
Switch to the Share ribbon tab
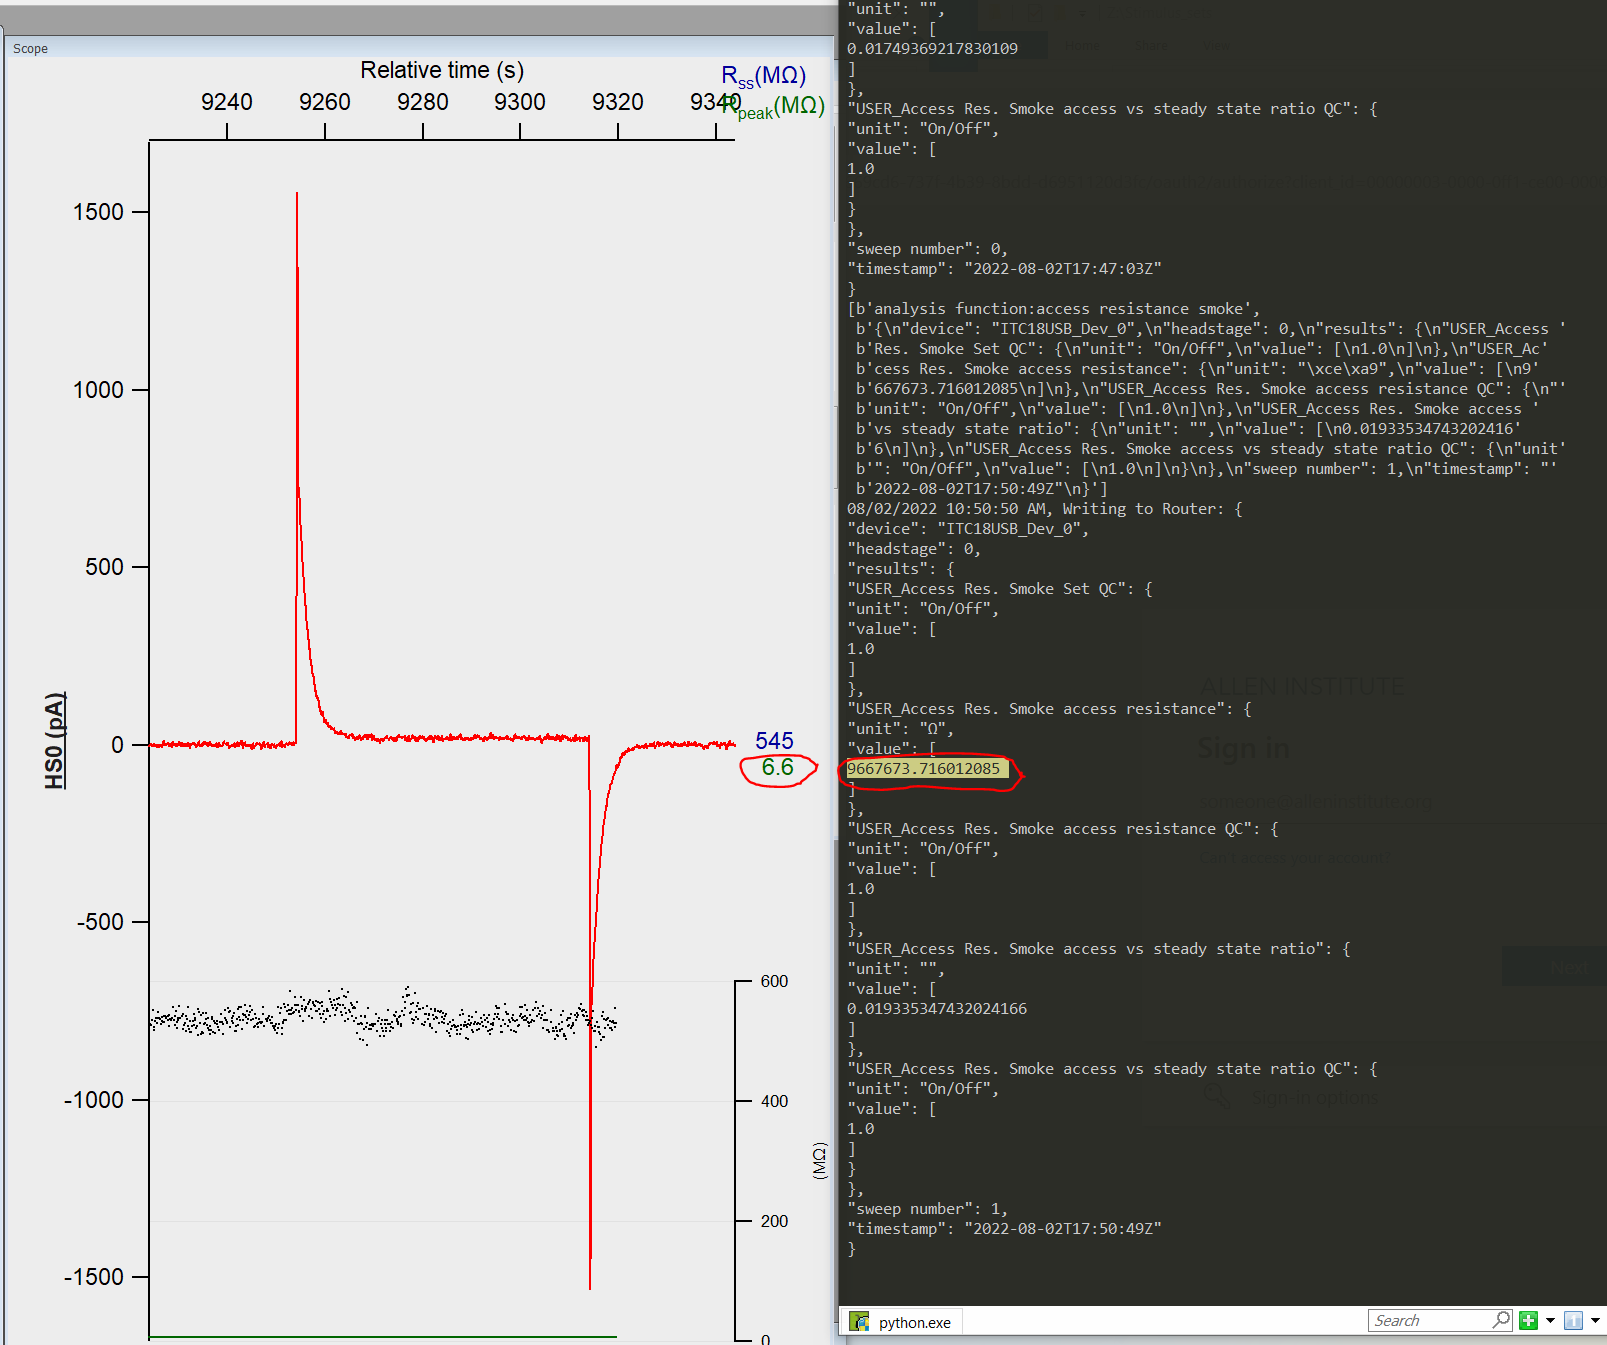(1150, 46)
